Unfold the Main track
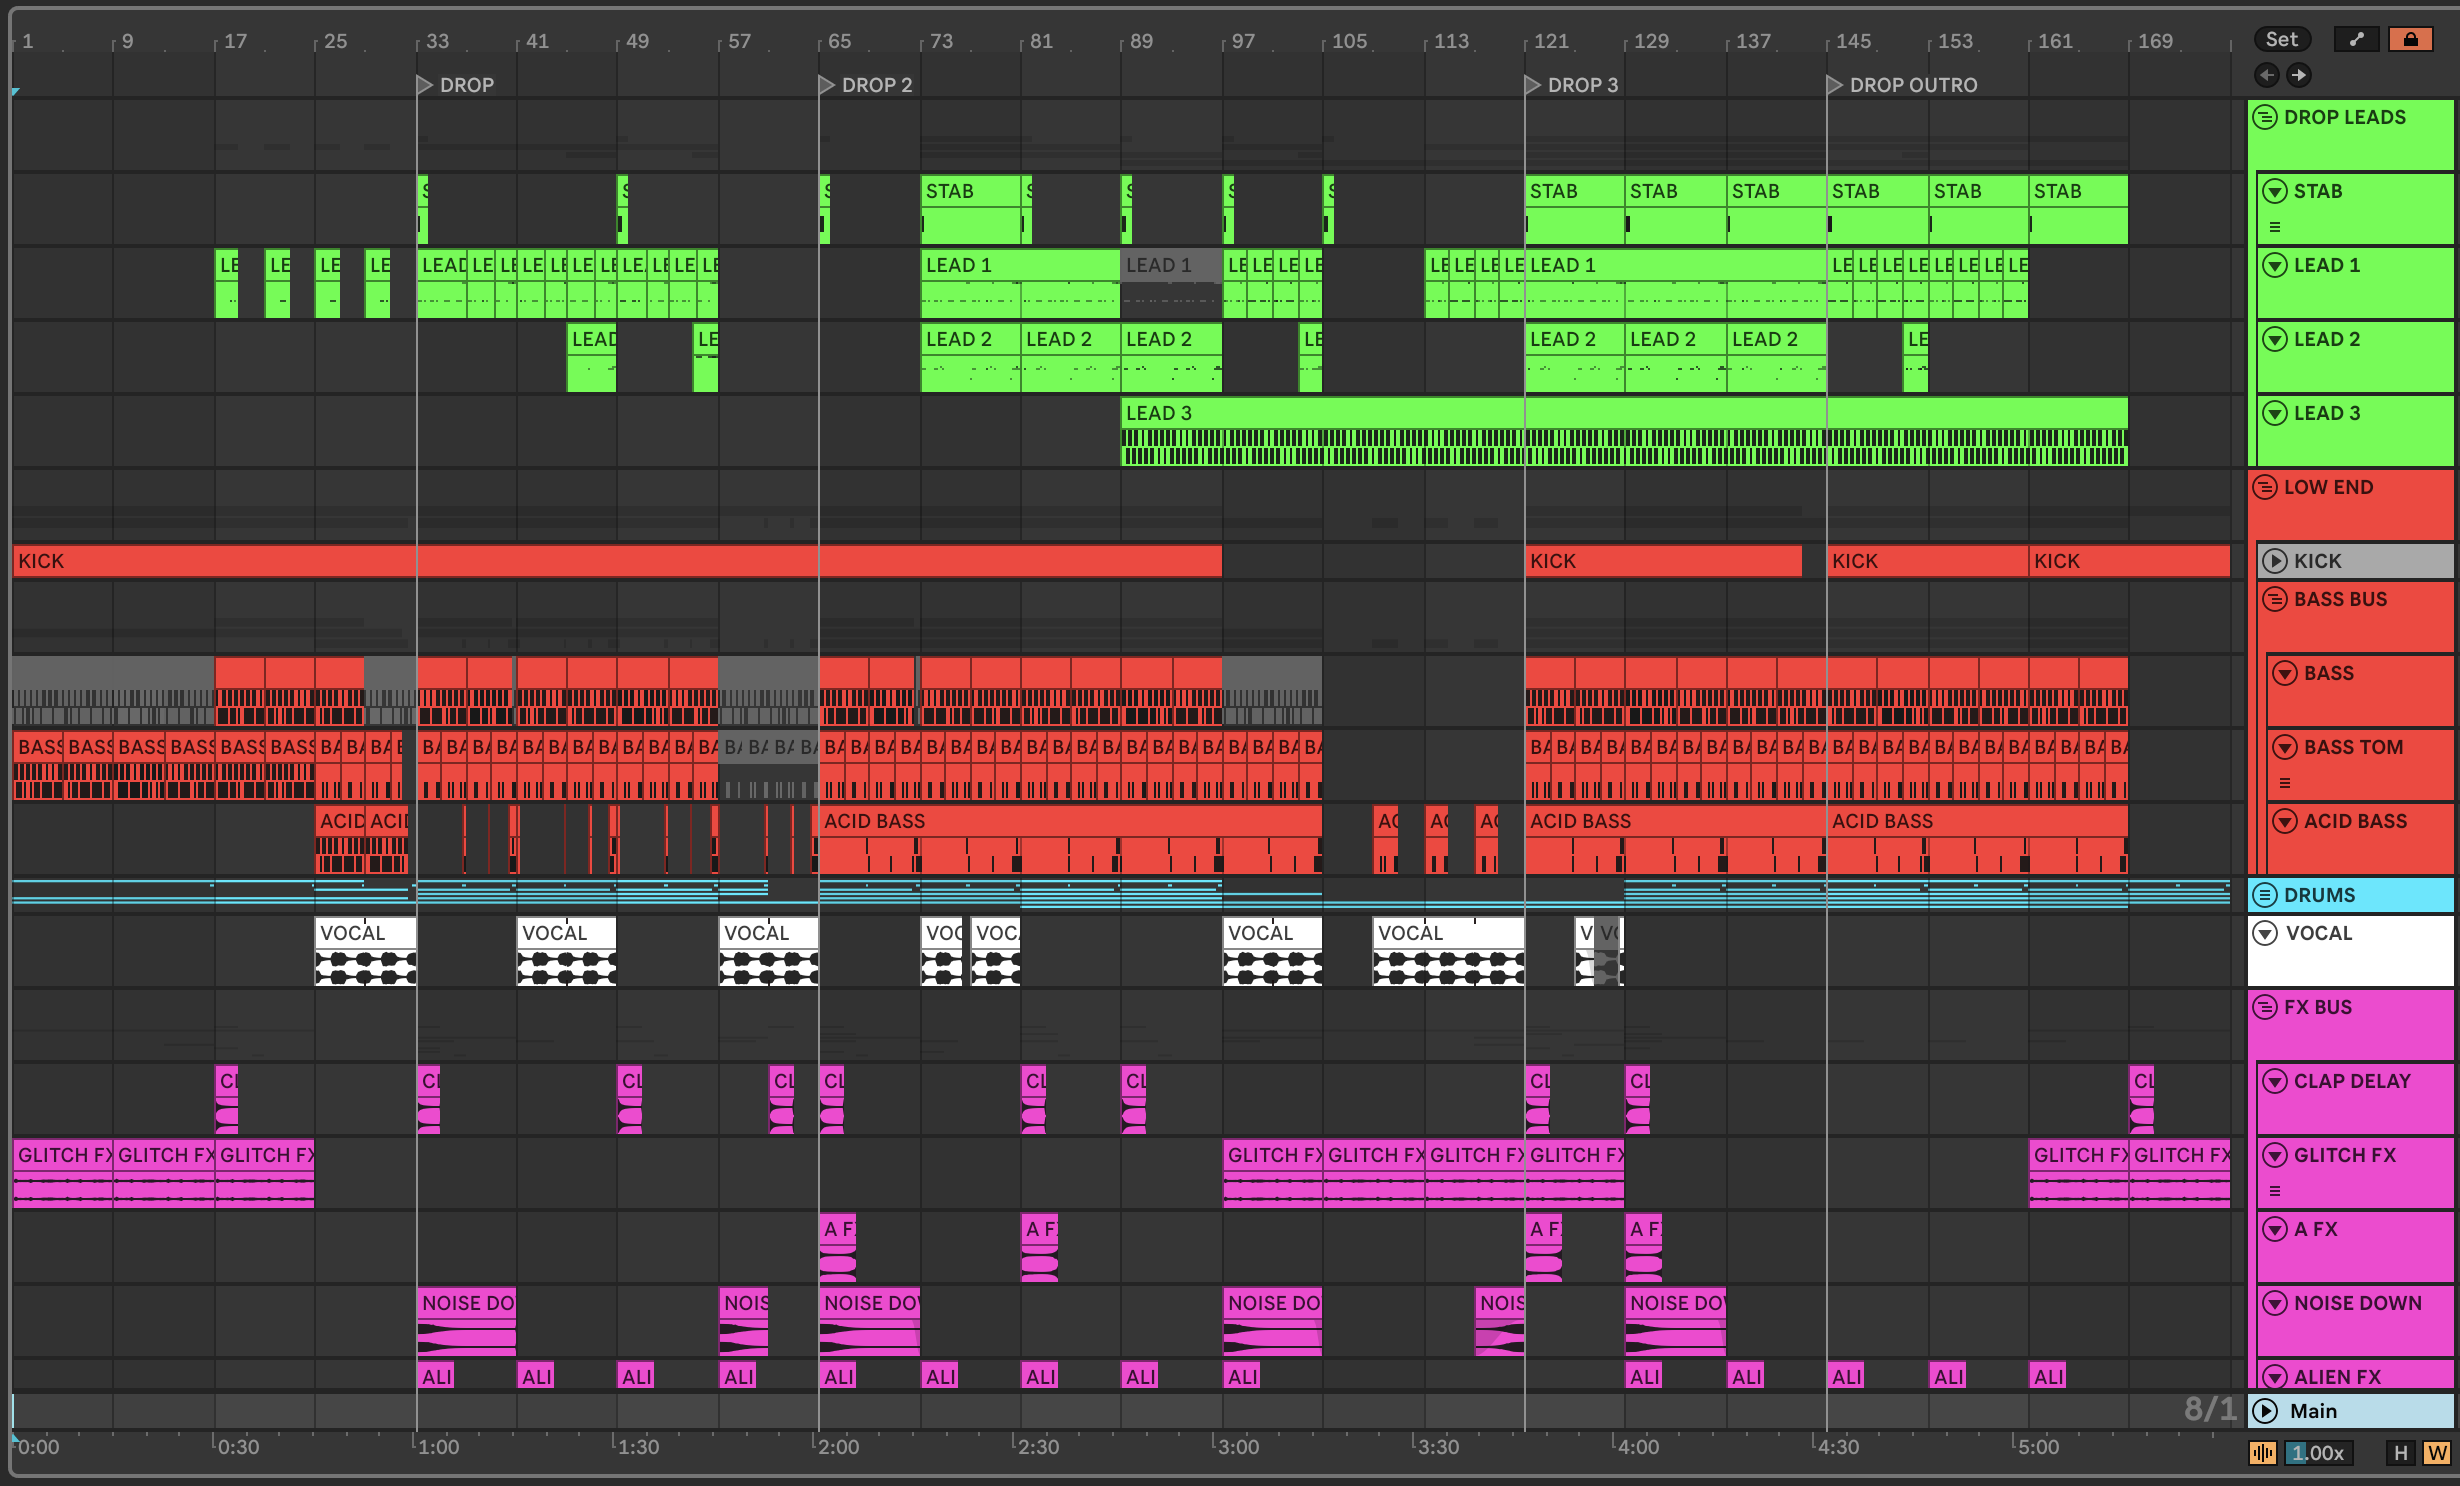The height and width of the screenshot is (1486, 2460). click(x=2265, y=1411)
